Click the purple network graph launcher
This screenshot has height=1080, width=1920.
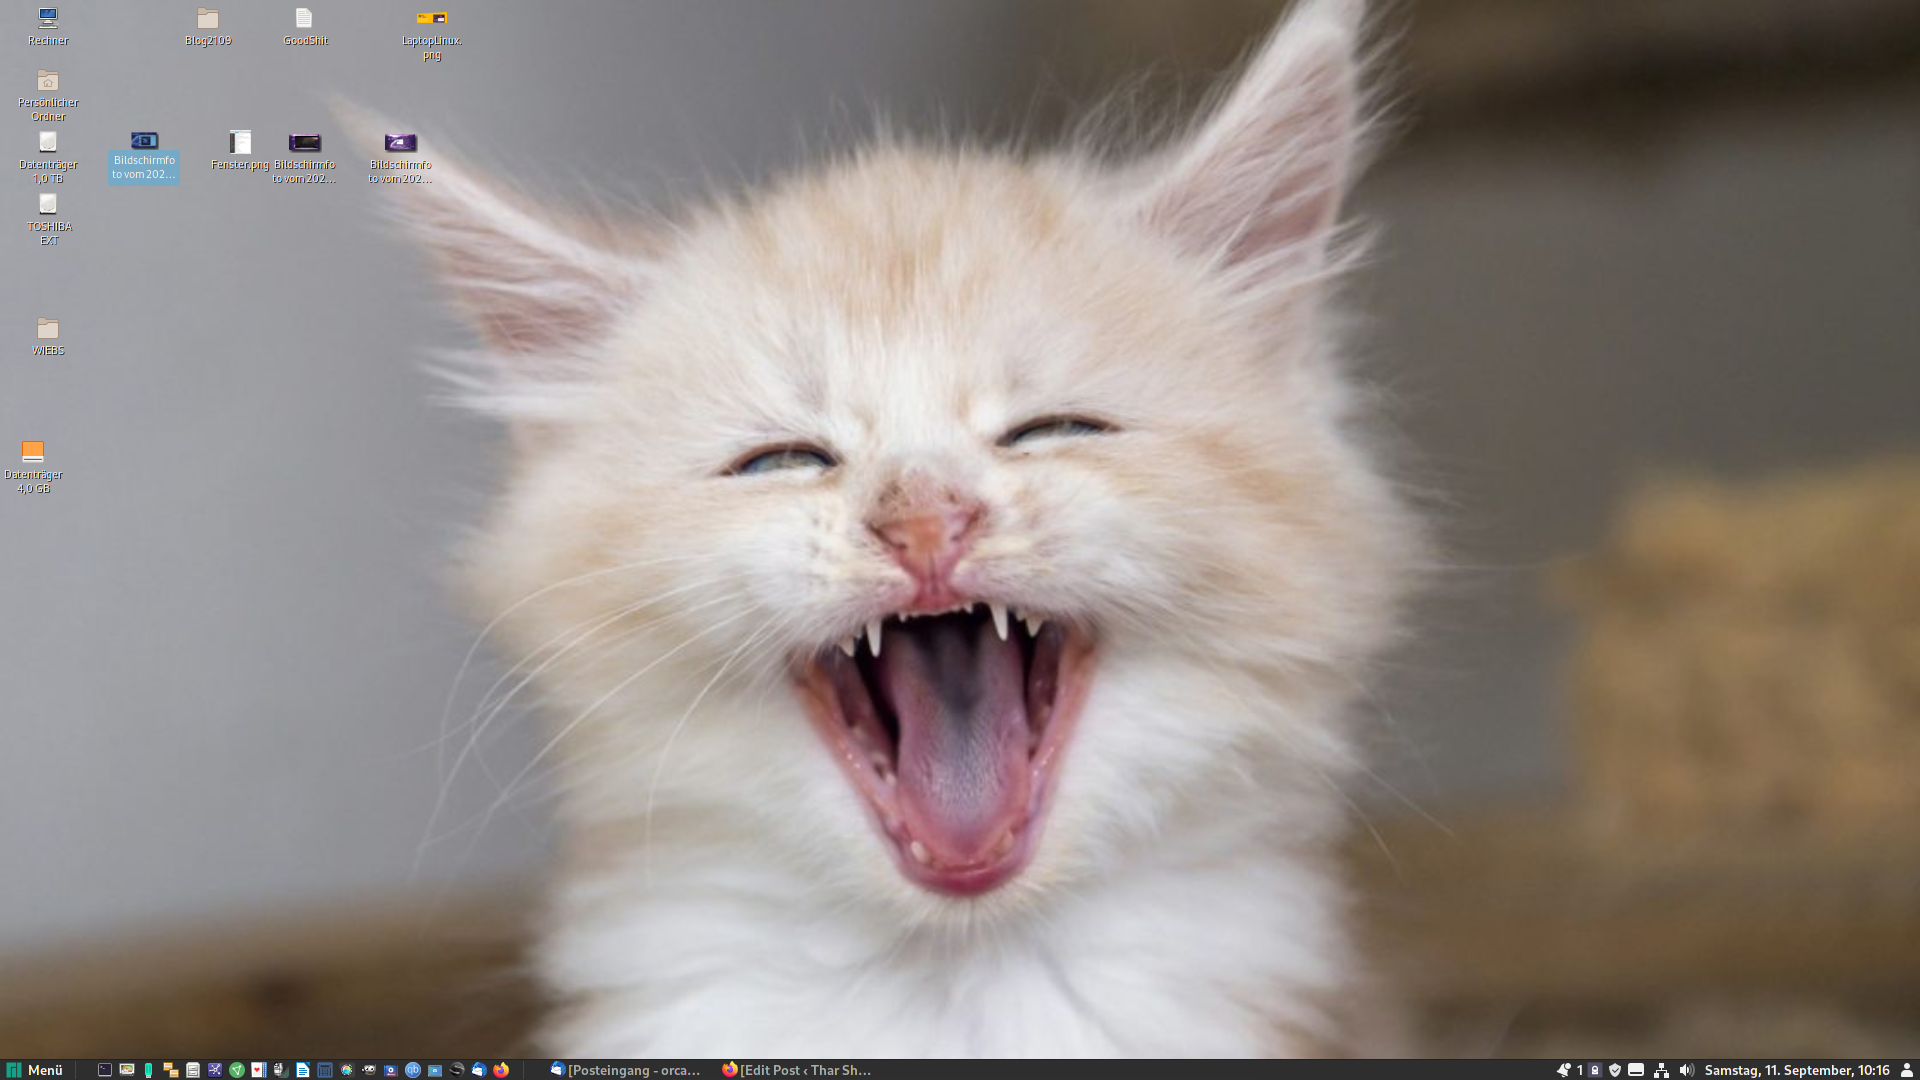(x=215, y=1070)
